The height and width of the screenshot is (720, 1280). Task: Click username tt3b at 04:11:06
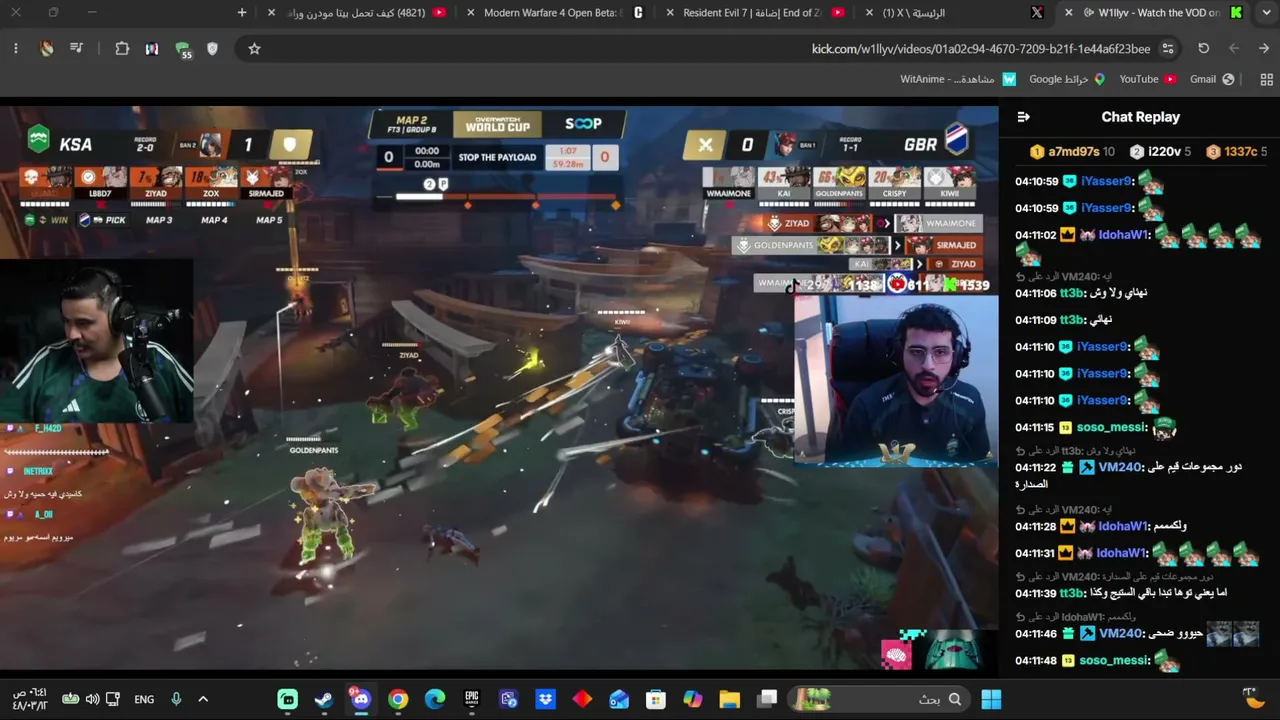click(1072, 293)
